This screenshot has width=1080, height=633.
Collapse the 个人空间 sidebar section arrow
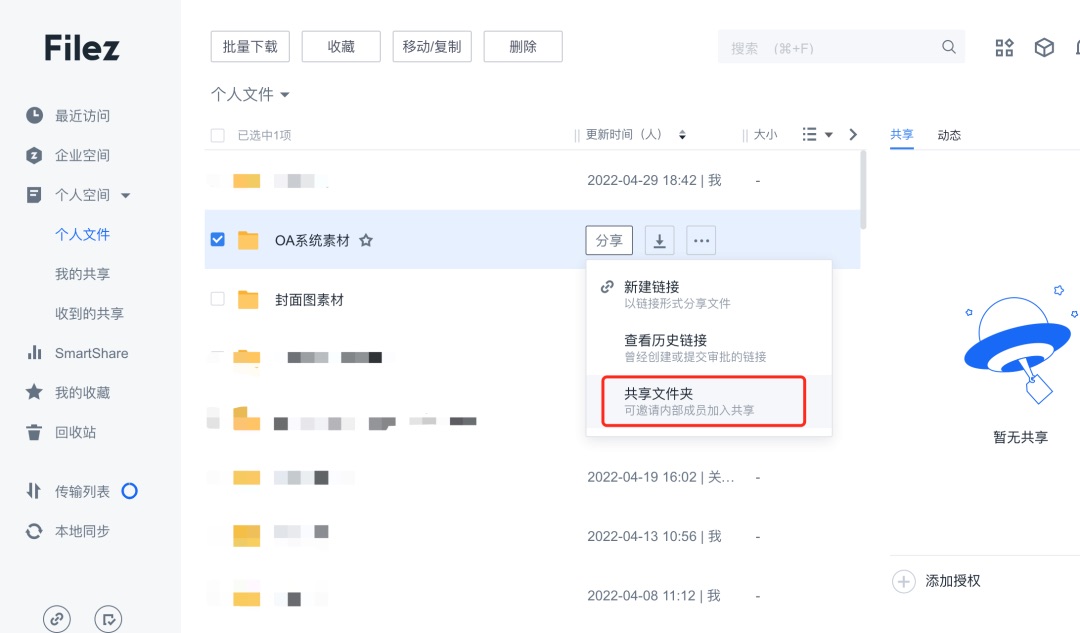click(x=125, y=196)
